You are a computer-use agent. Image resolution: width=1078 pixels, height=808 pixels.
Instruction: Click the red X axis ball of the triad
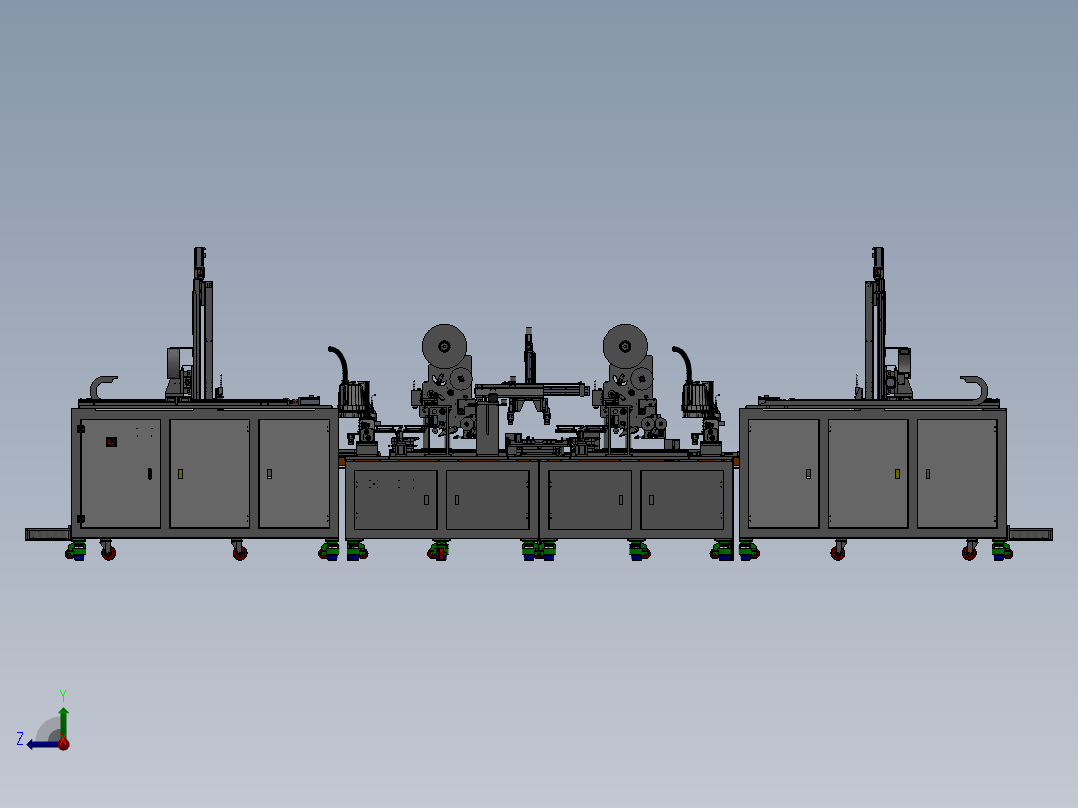pyautogui.click(x=64, y=743)
